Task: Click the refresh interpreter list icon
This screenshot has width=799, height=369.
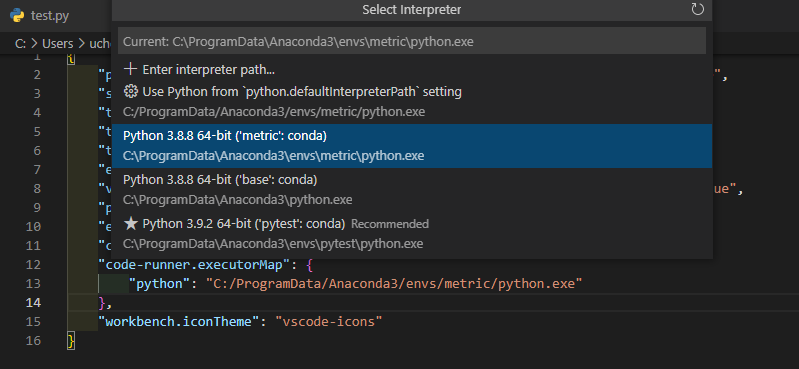Action: pos(698,9)
